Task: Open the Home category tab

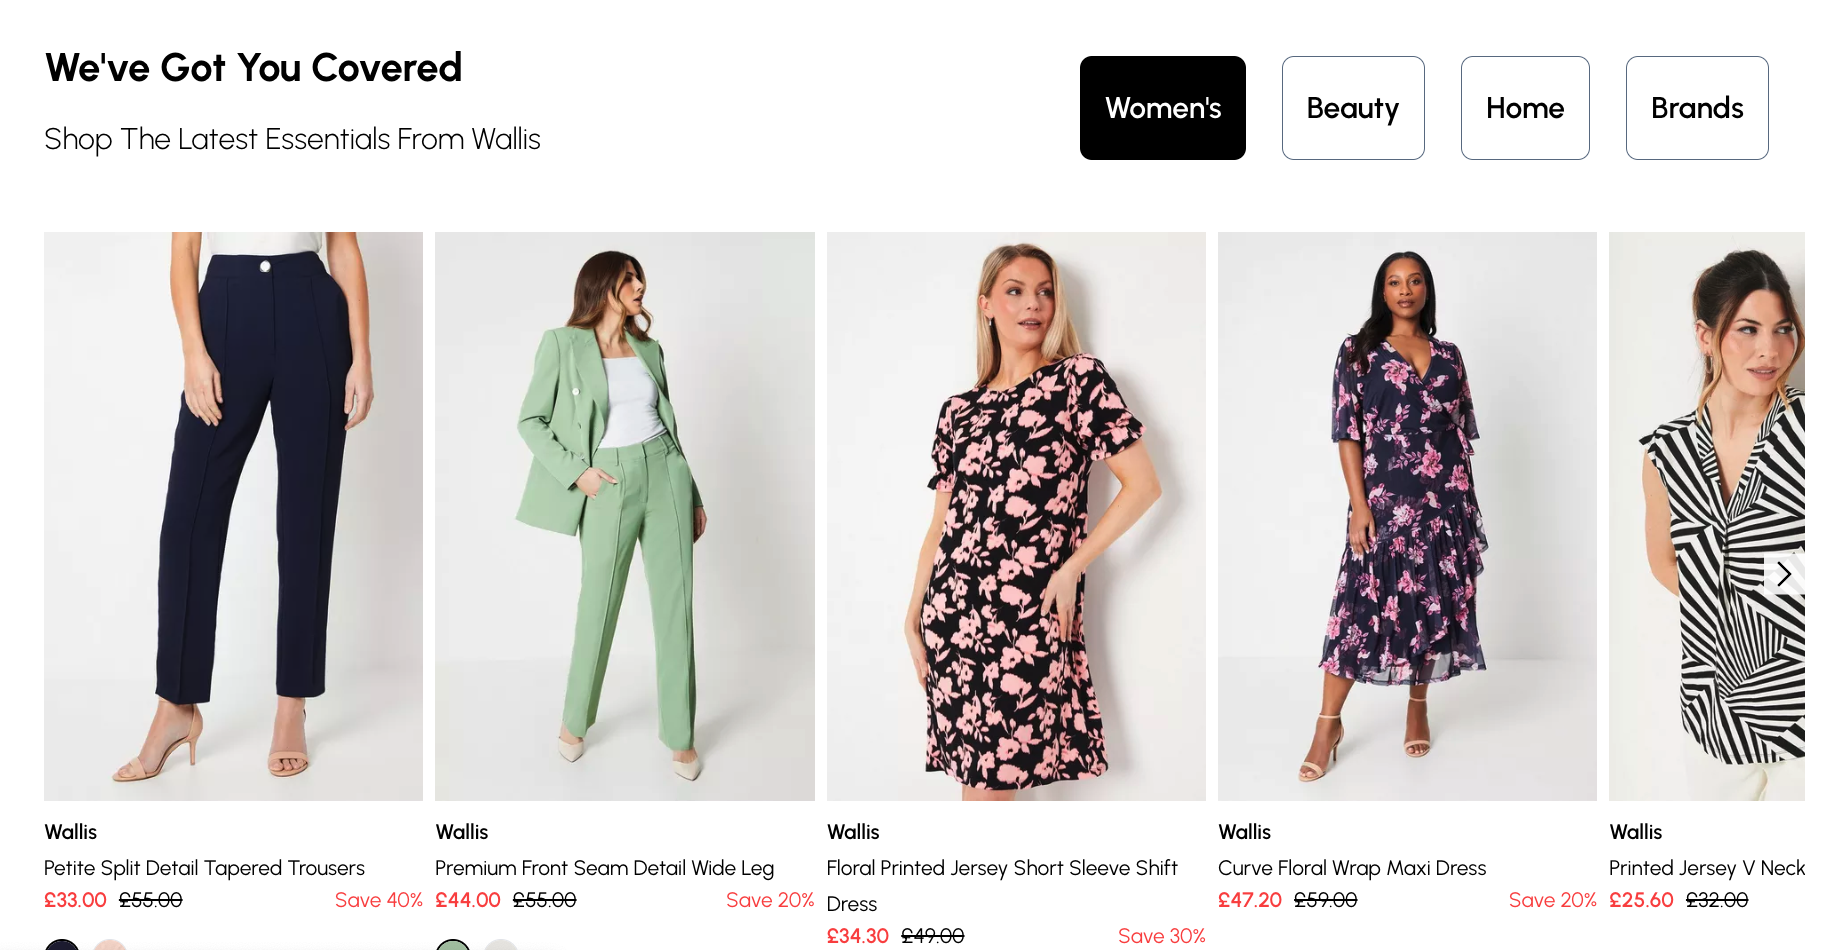Action: [x=1524, y=108]
